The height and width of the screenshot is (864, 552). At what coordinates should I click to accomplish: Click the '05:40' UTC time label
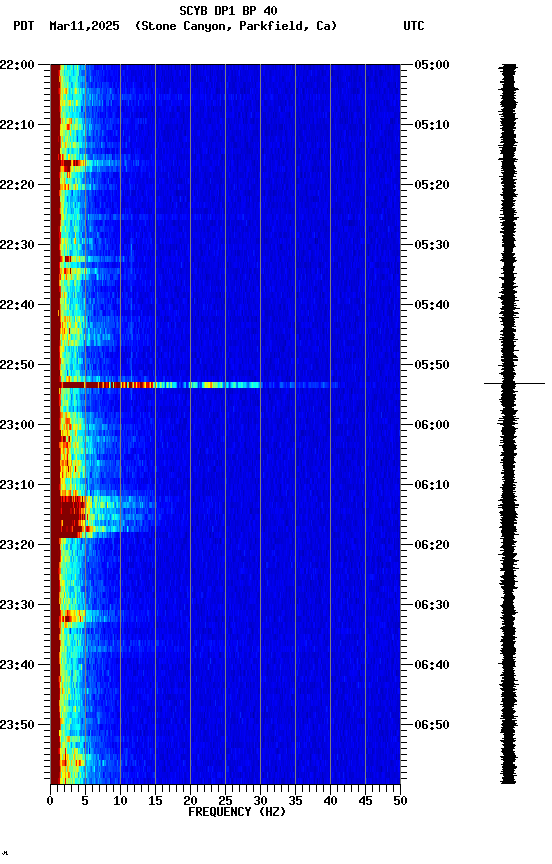[432, 305]
